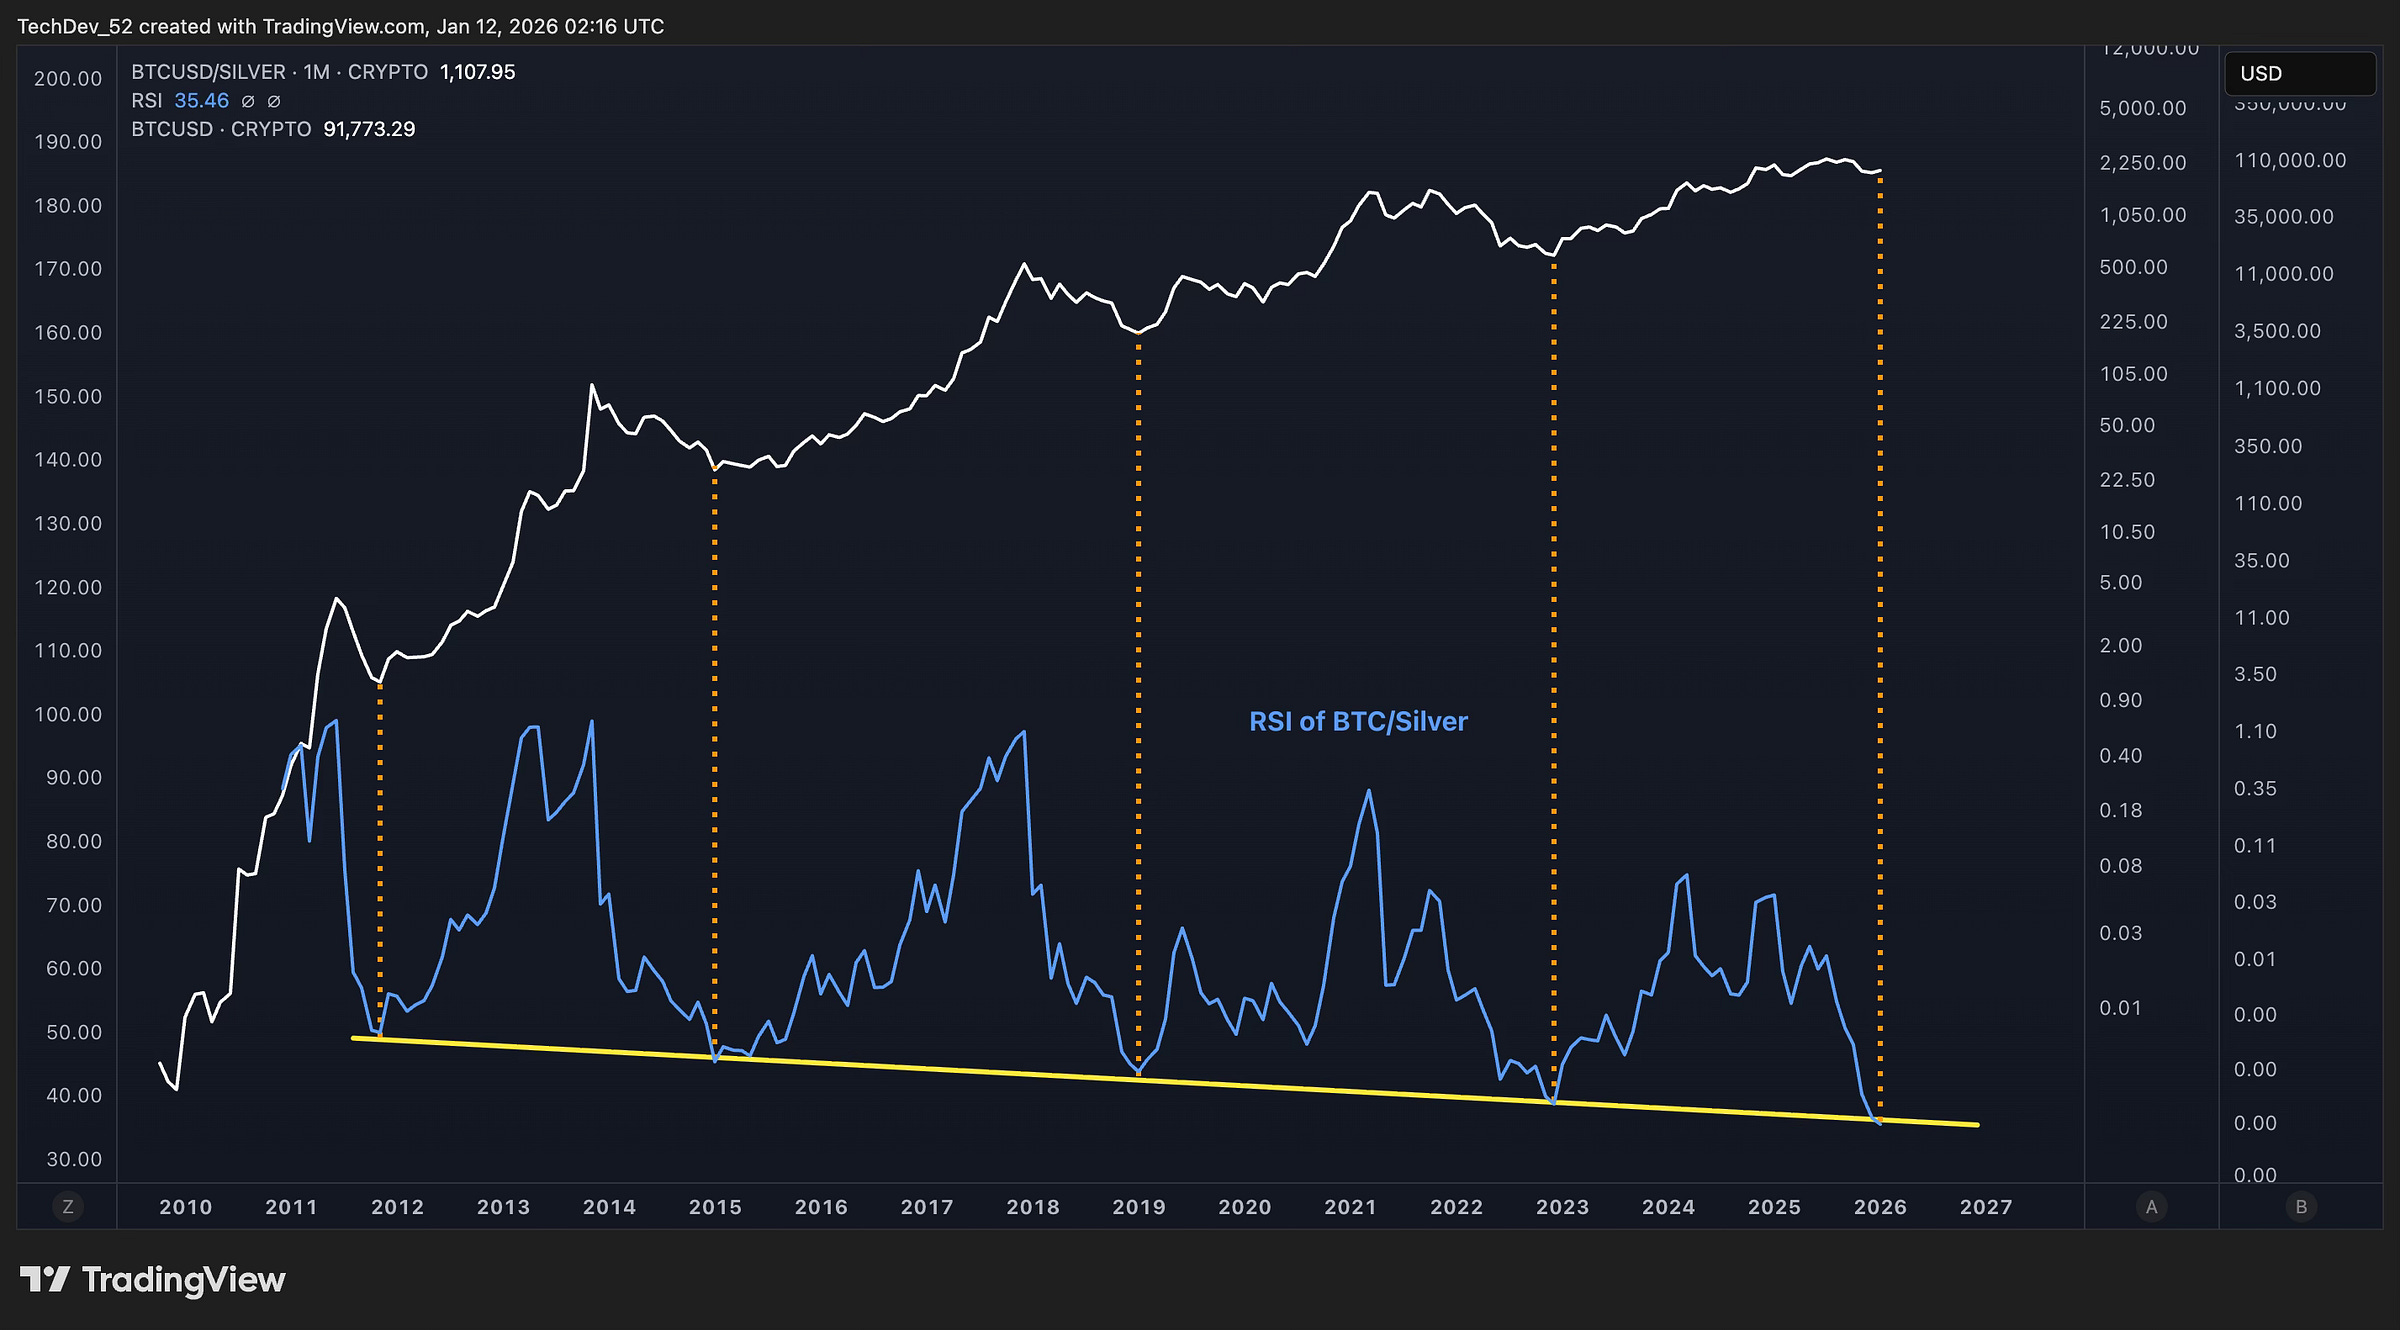
Task: Select the RSI indicator legend label
Action: (146, 101)
